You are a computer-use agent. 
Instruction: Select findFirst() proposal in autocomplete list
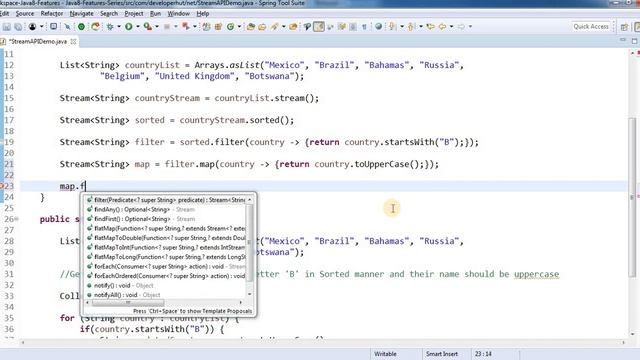click(x=166, y=219)
